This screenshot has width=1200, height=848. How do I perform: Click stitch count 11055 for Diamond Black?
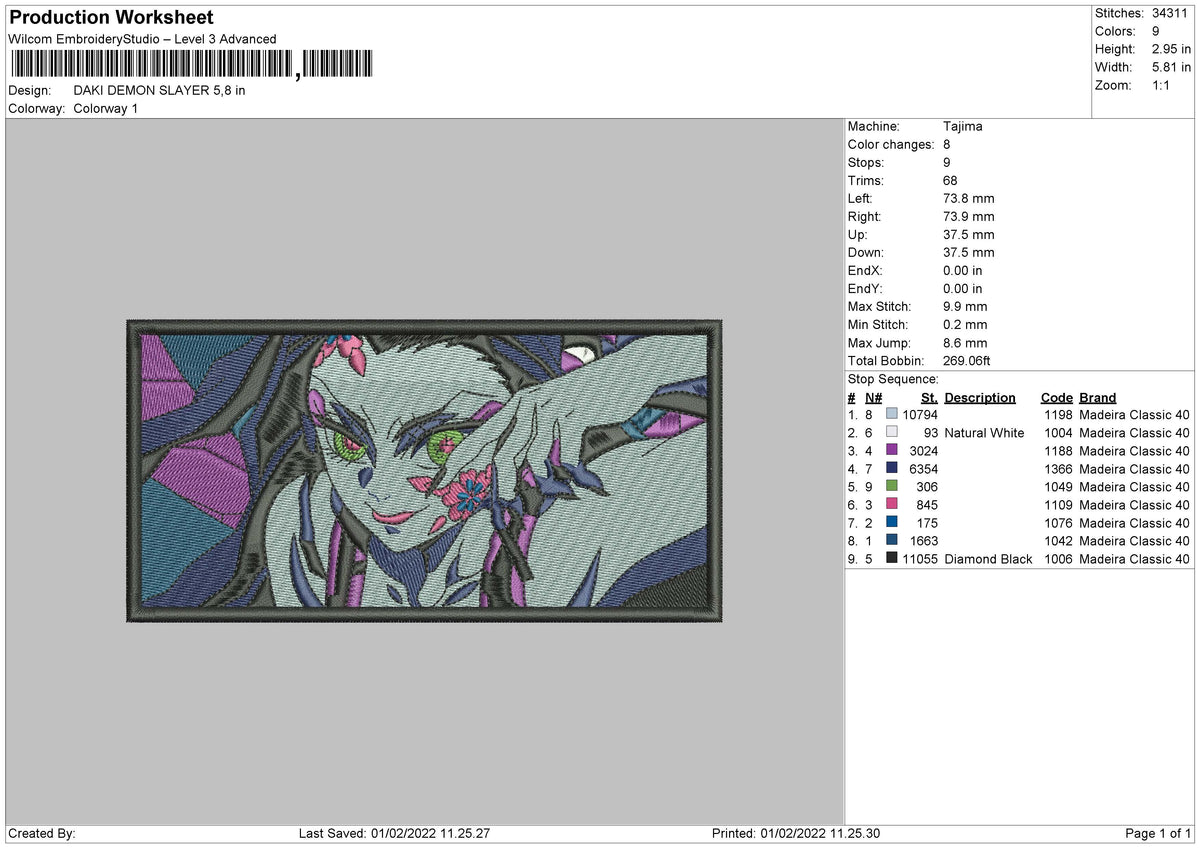point(920,558)
